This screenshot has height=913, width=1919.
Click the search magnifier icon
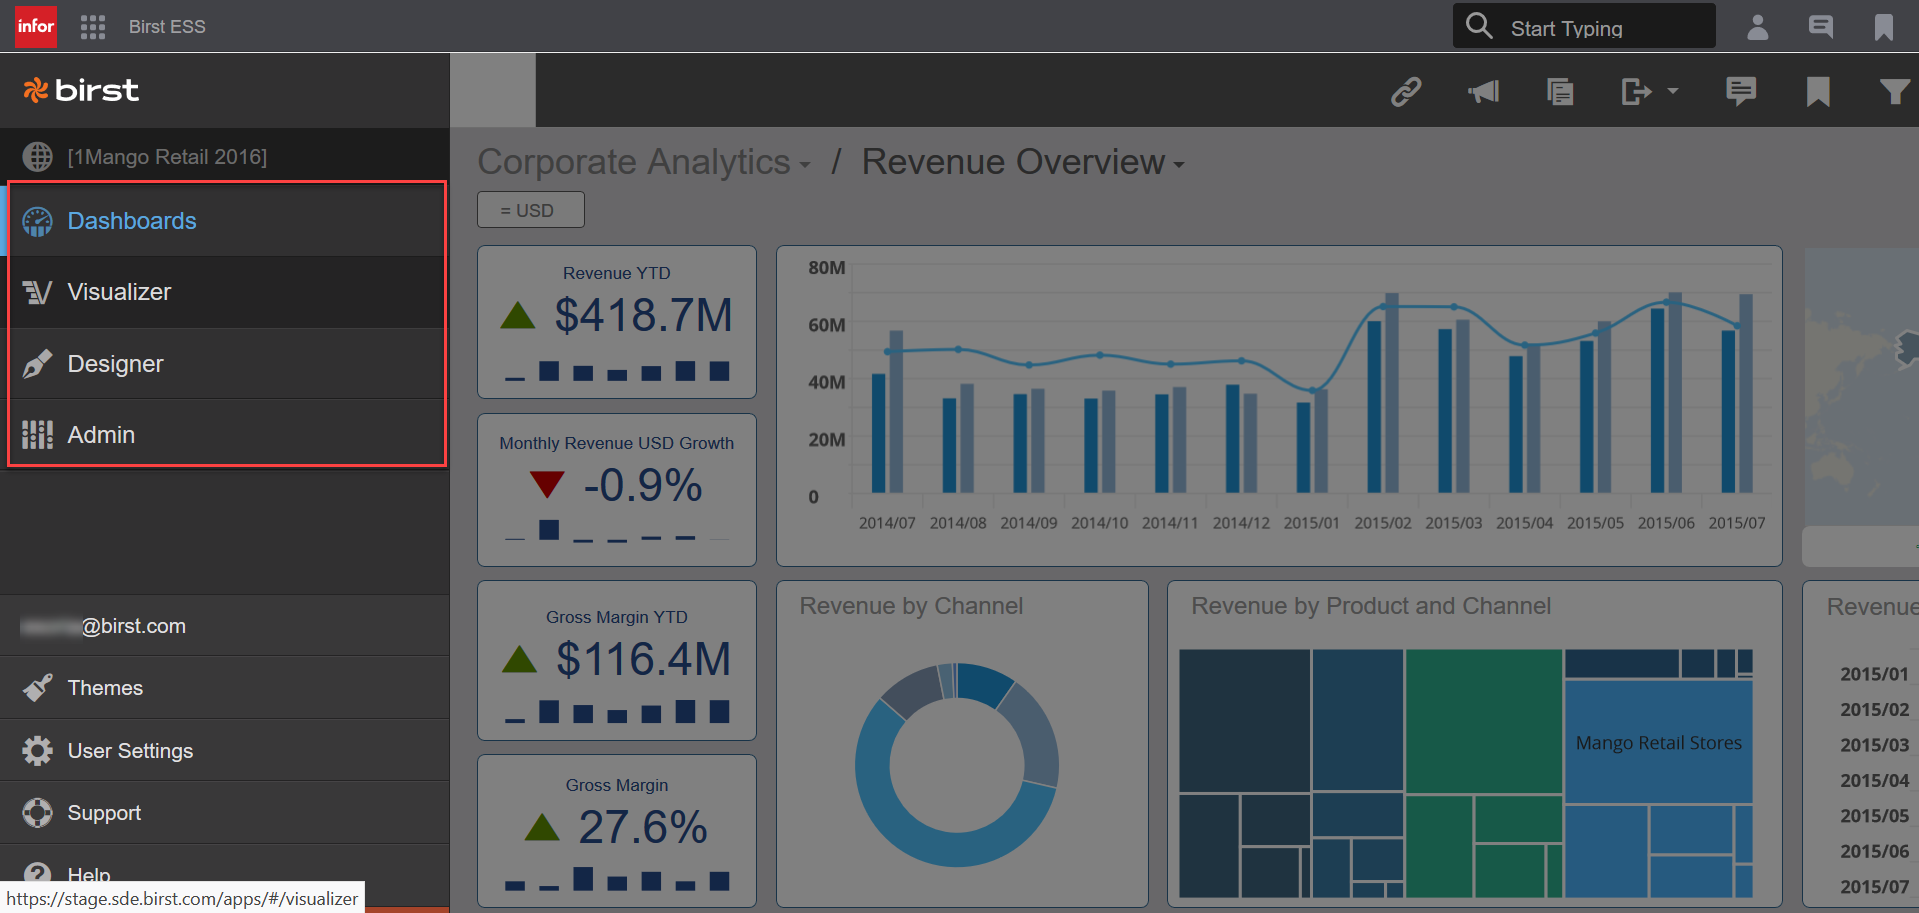tap(1479, 25)
